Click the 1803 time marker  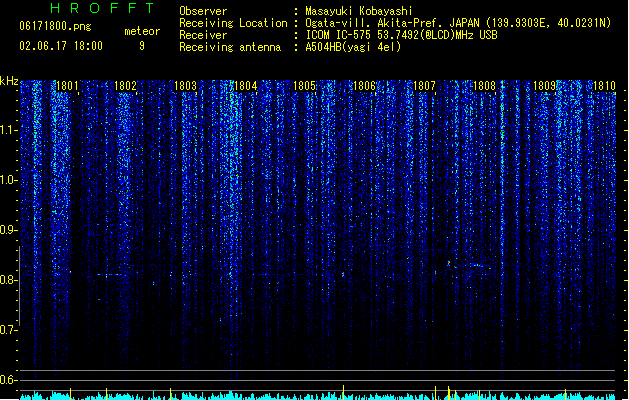185,86
